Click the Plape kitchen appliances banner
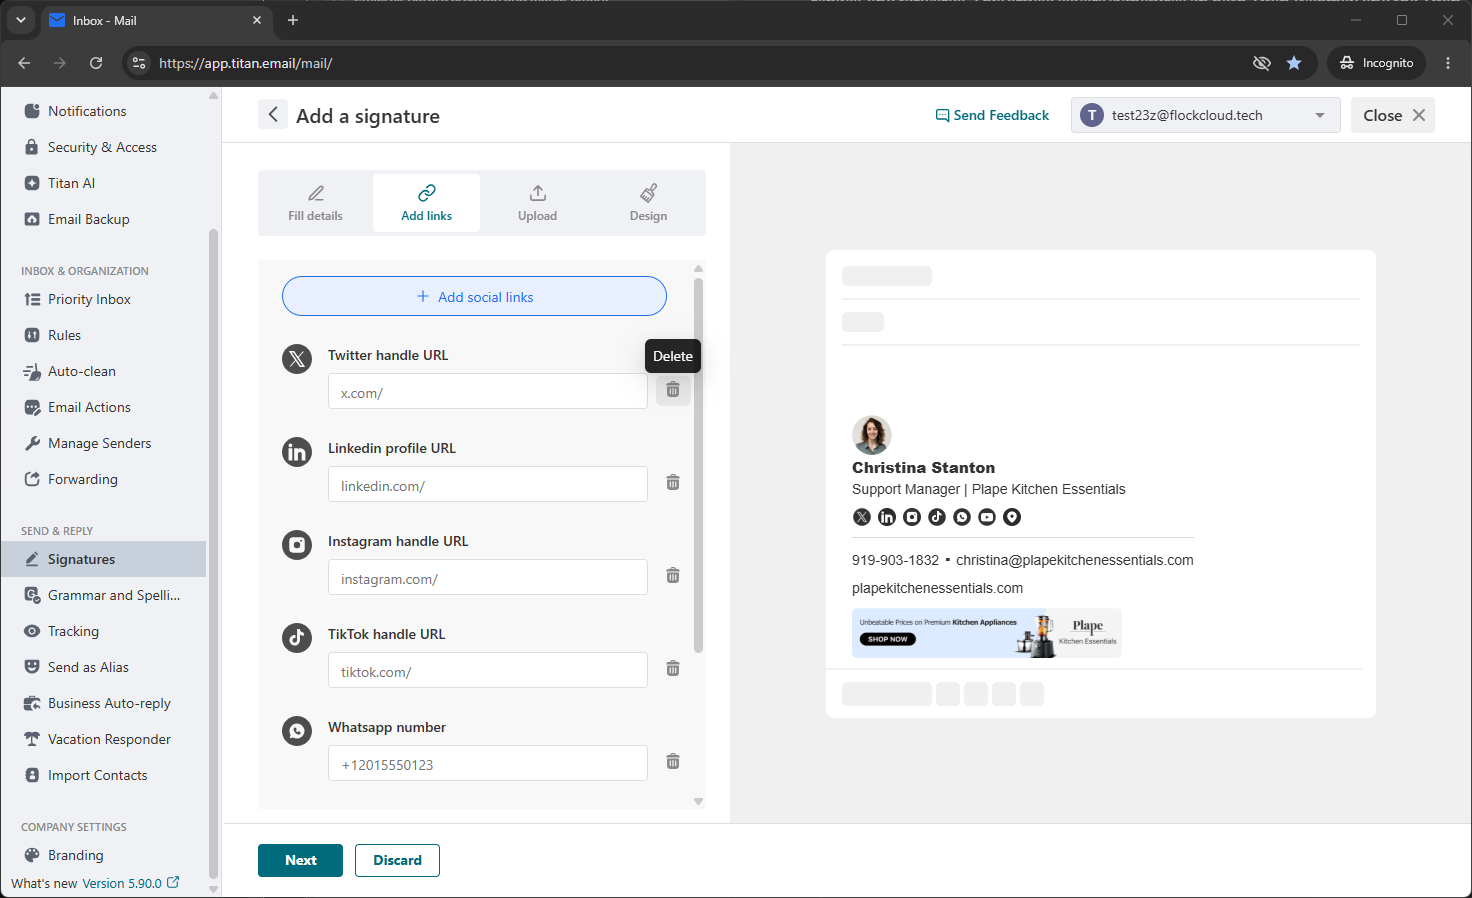 (x=987, y=633)
